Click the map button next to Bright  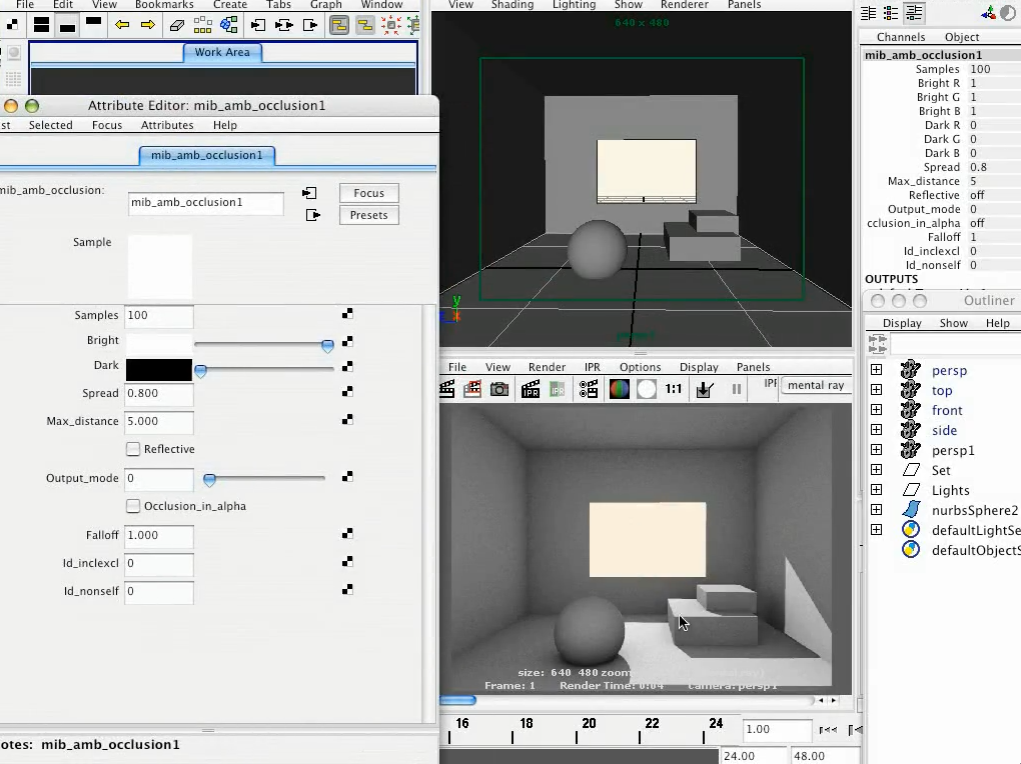[x=347, y=341]
